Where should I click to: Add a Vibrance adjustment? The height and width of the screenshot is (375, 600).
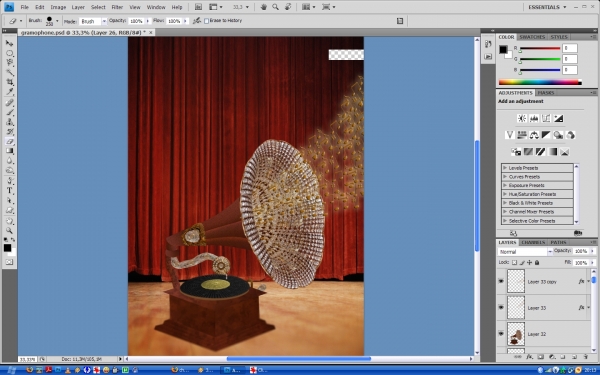[509, 135]
